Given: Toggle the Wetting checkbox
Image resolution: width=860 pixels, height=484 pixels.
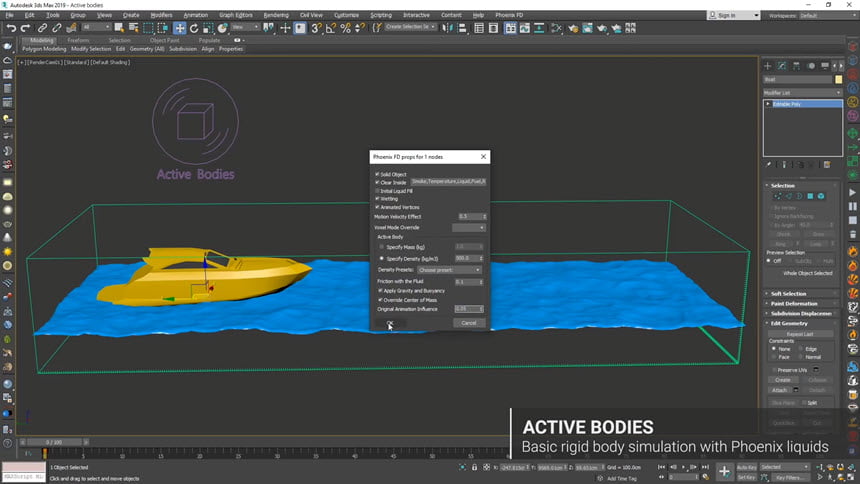Looking at the screenshot, I should 377,199.
